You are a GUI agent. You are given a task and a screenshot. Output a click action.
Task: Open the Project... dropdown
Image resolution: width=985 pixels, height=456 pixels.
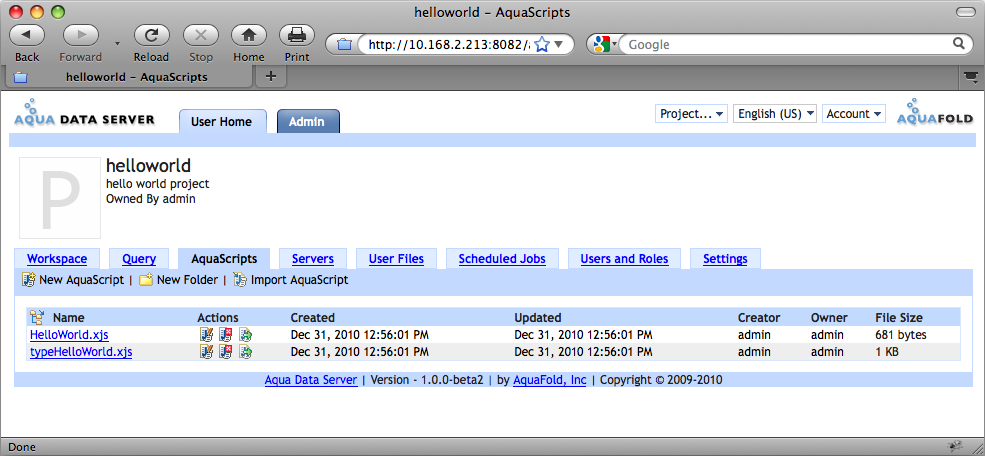point(690,114)
